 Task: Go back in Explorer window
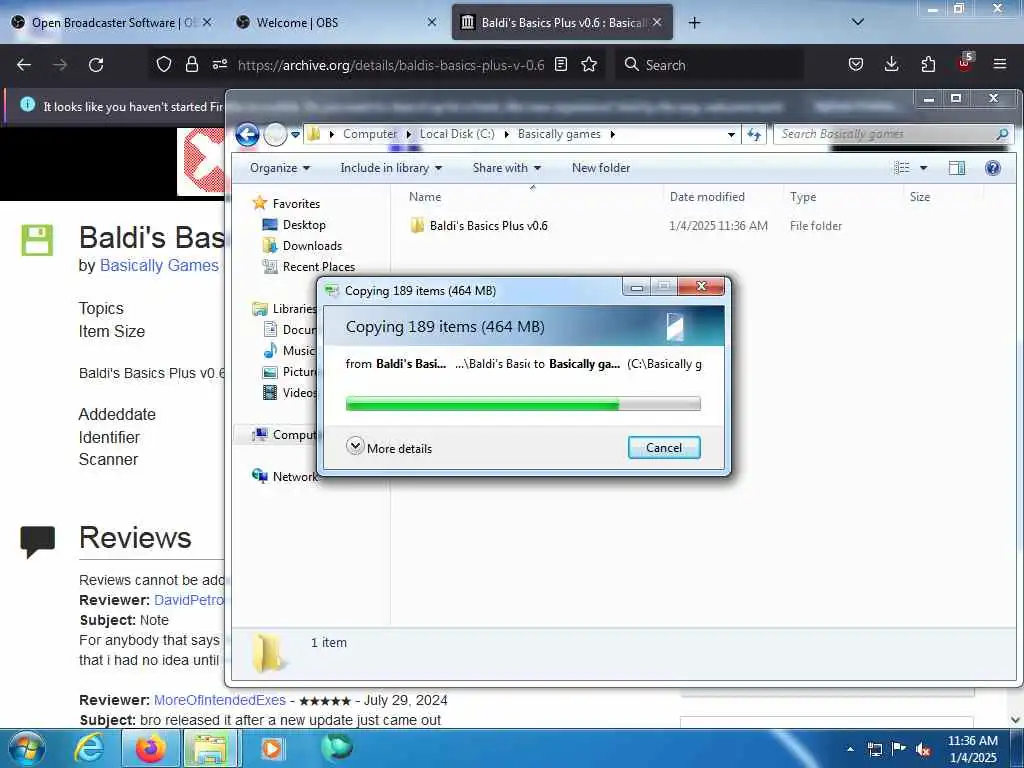point(248,135)
